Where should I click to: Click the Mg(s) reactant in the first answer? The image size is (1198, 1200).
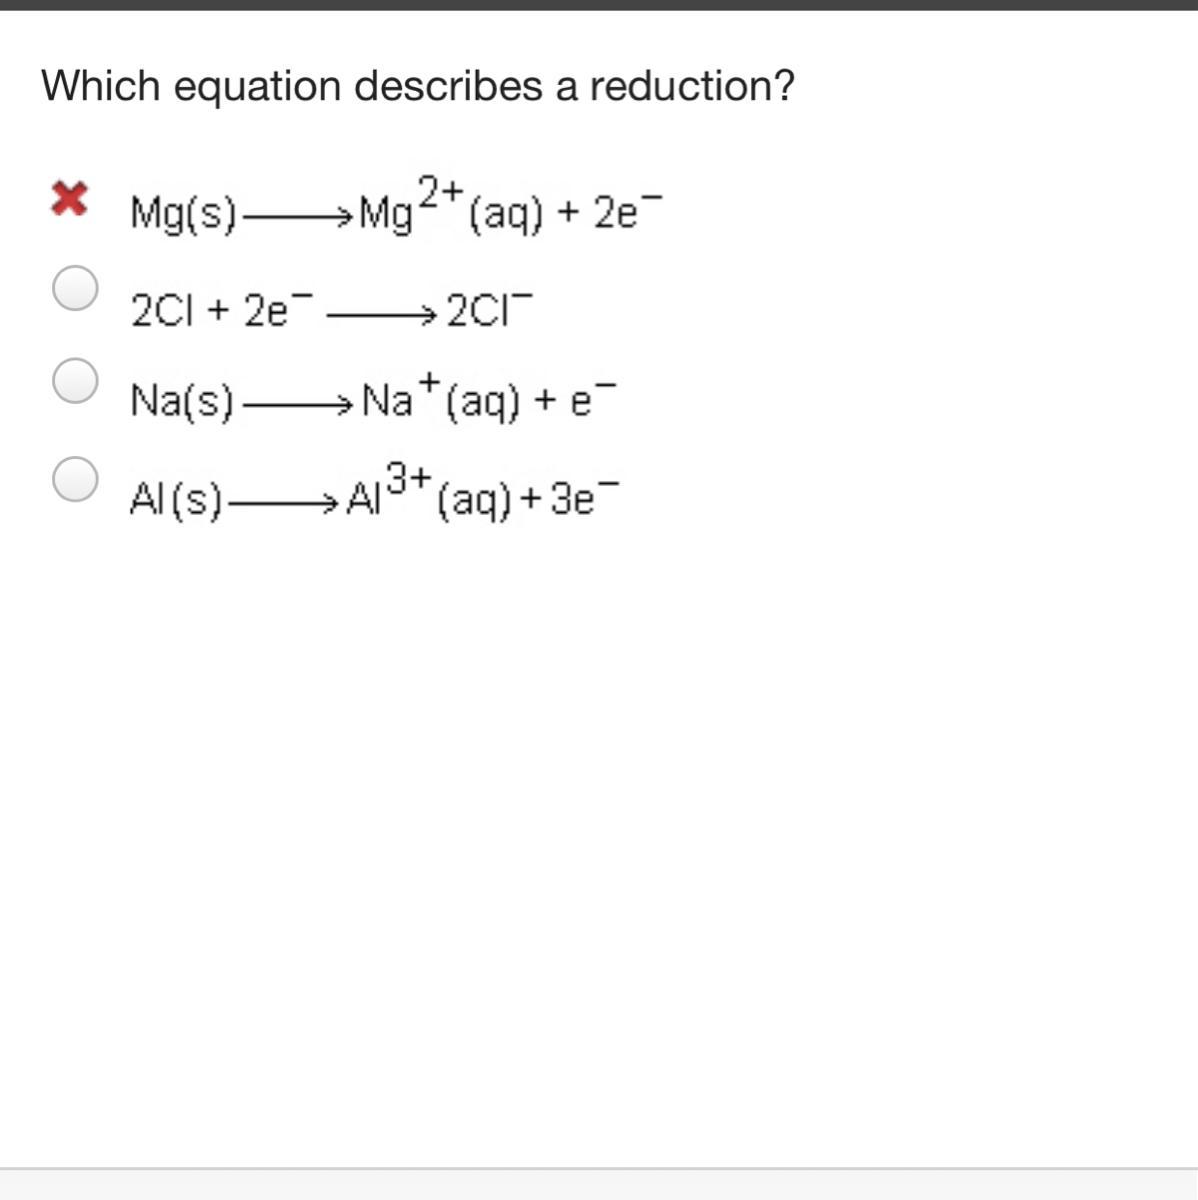[x=183, y=213]
